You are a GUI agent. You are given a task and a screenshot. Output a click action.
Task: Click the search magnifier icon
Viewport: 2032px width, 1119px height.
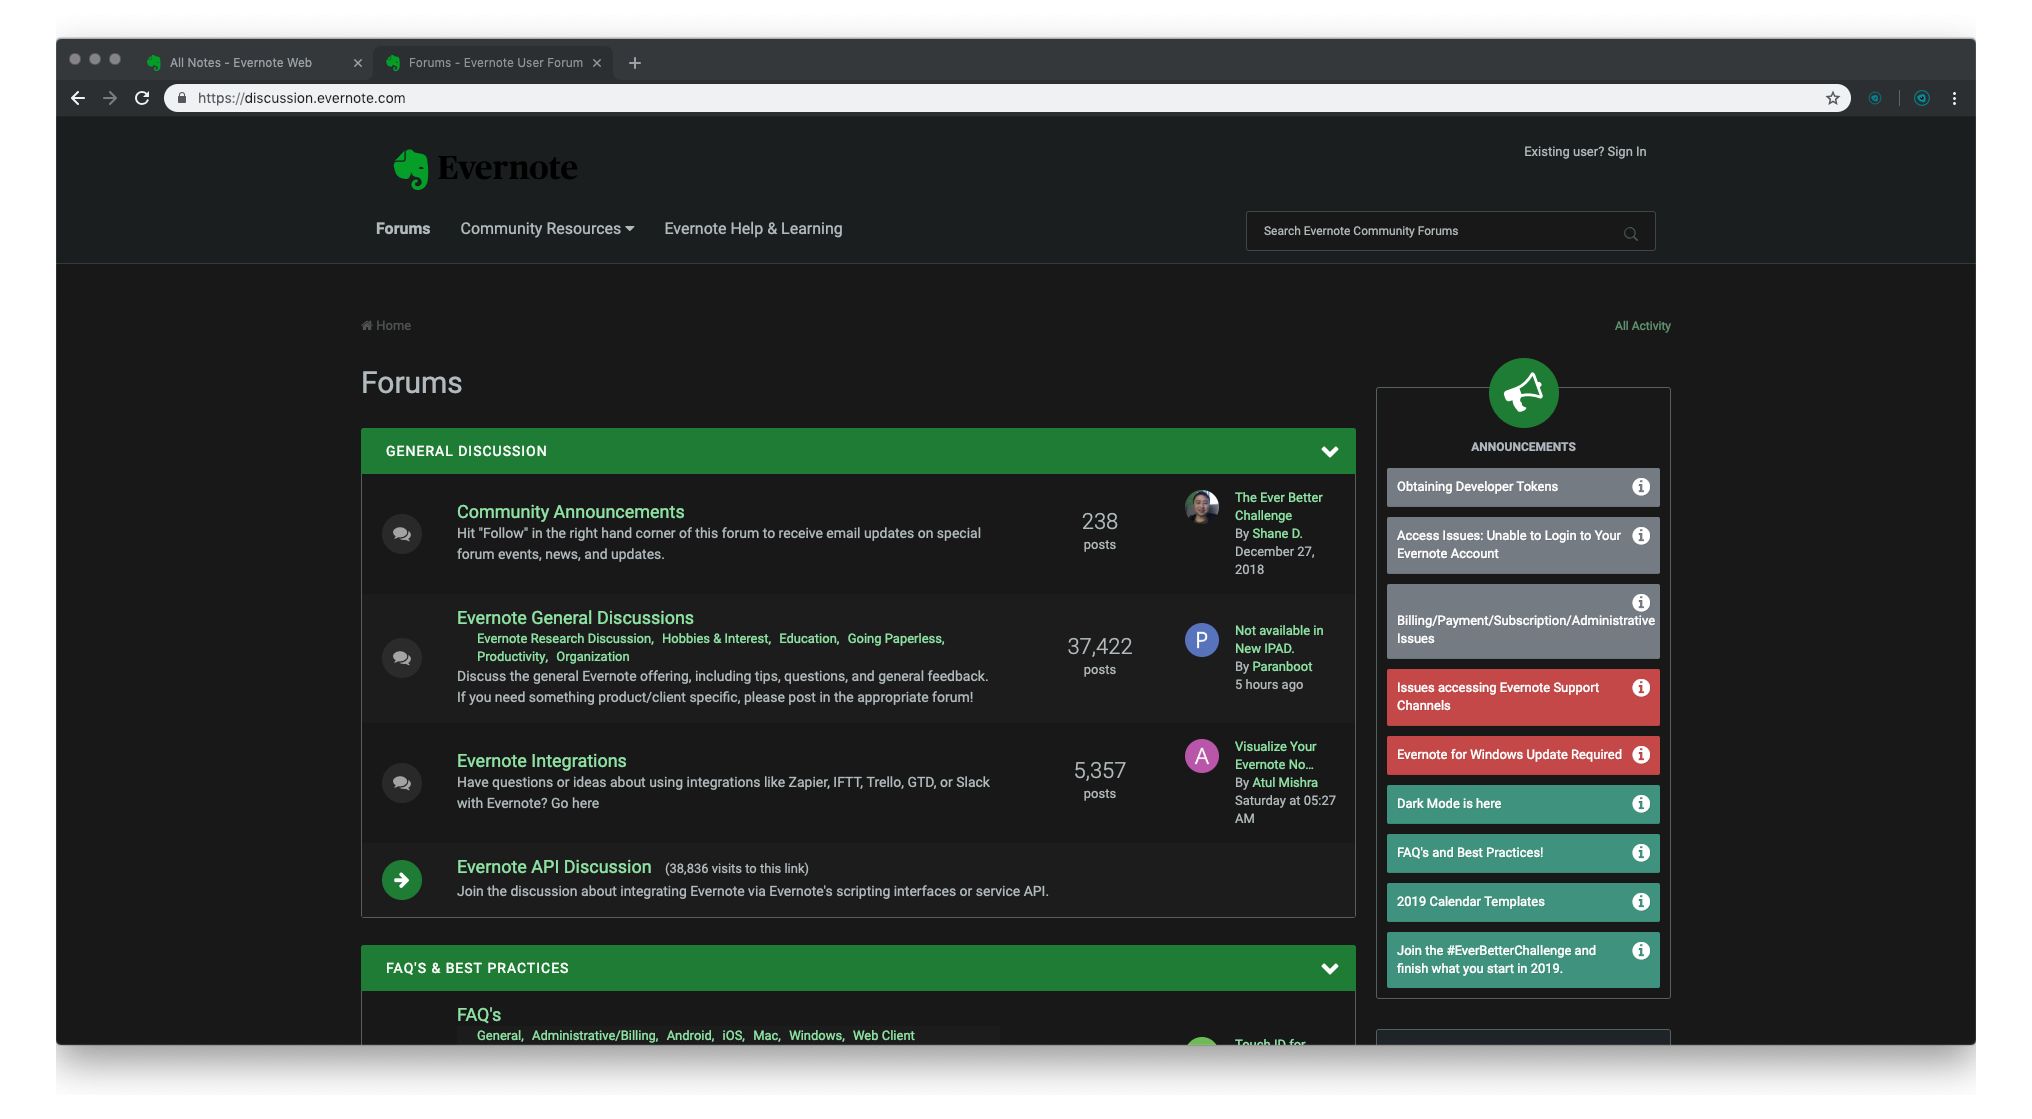click(1630, 233)
